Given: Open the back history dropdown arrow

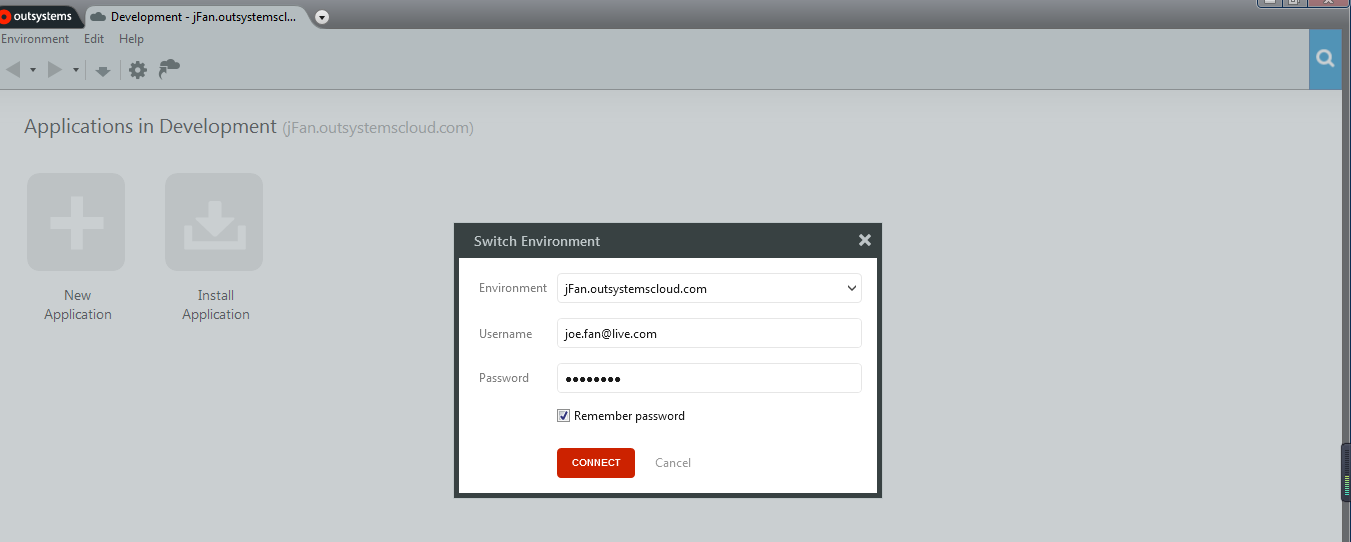Looking at the screenshot, I should point(33,70).
